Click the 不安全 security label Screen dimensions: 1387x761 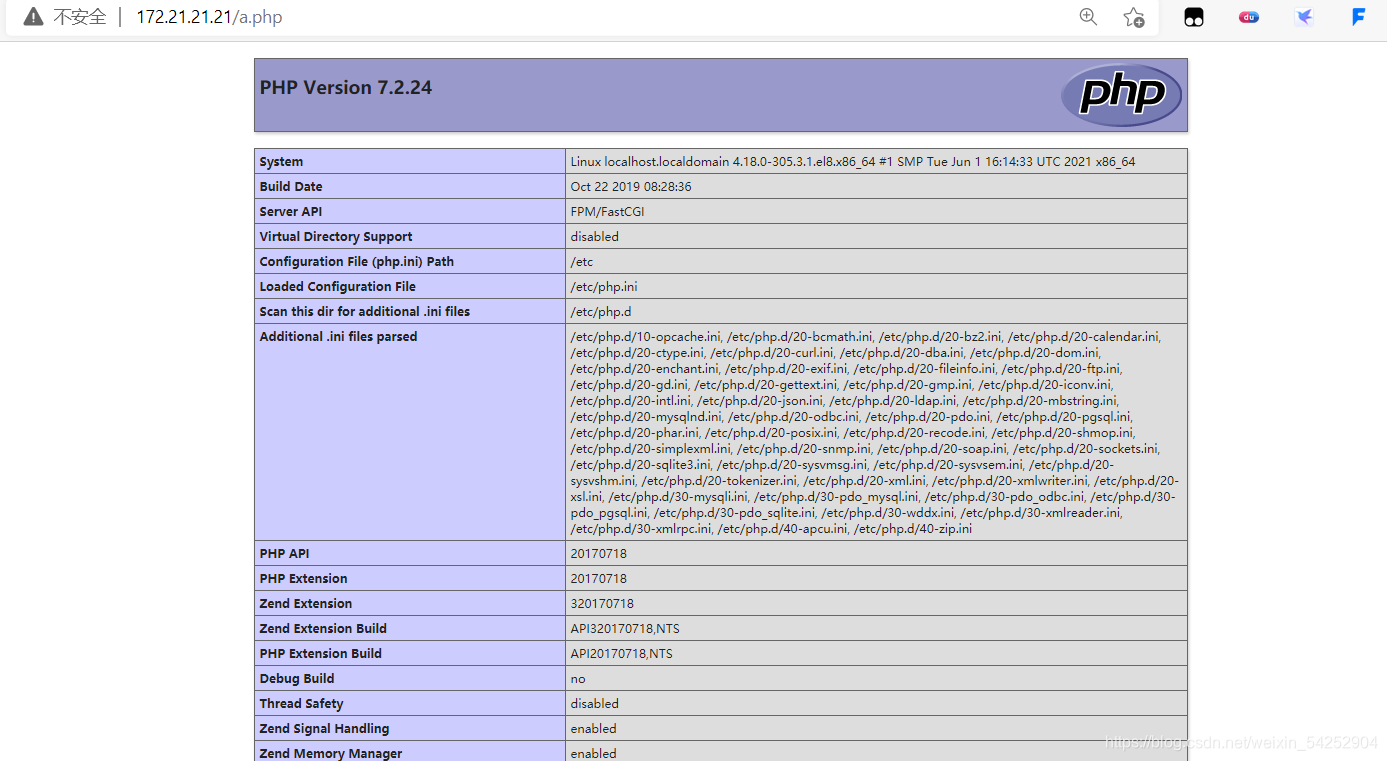click(x=79, y=17)
